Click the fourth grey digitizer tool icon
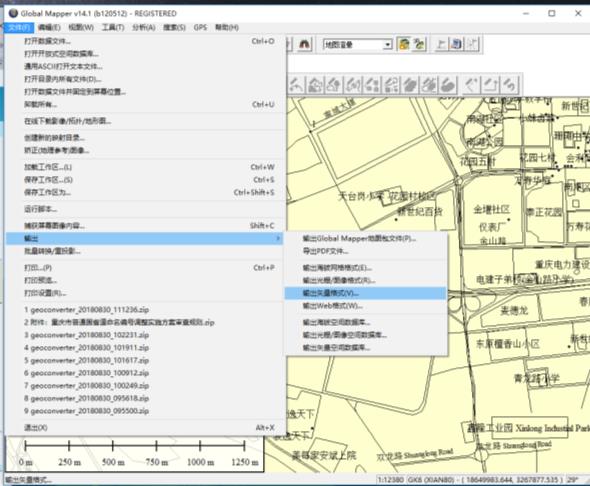590x486 pixels. (353, 85)
